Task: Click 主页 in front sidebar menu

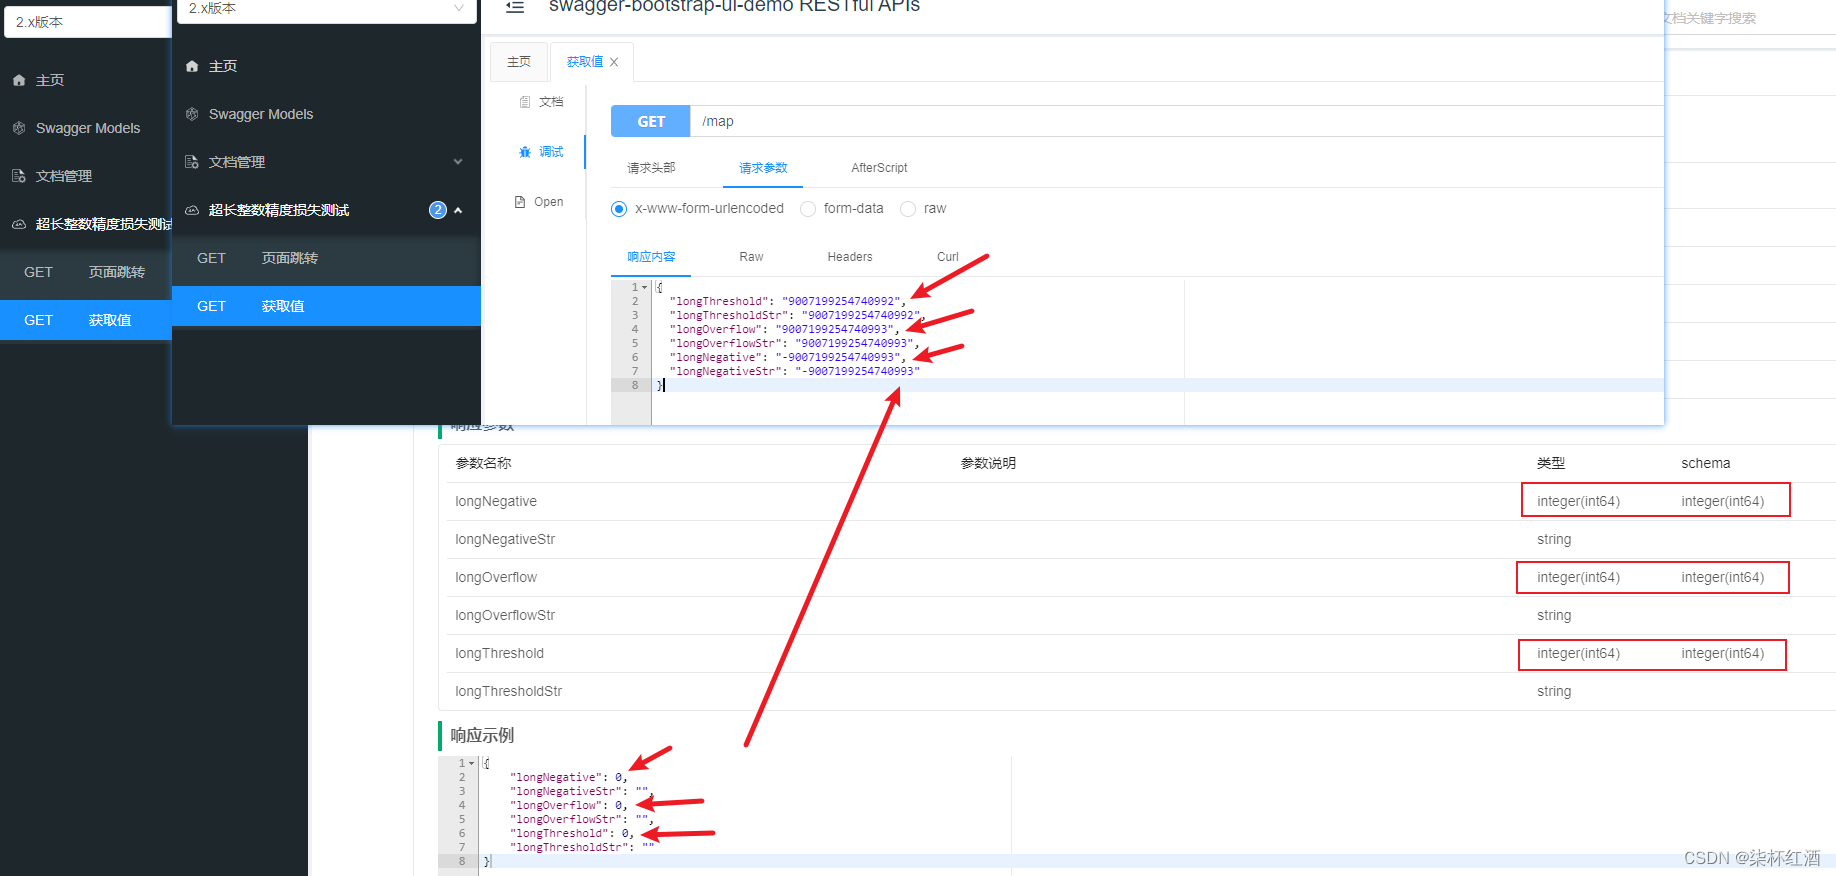Action: coord(223,66)
